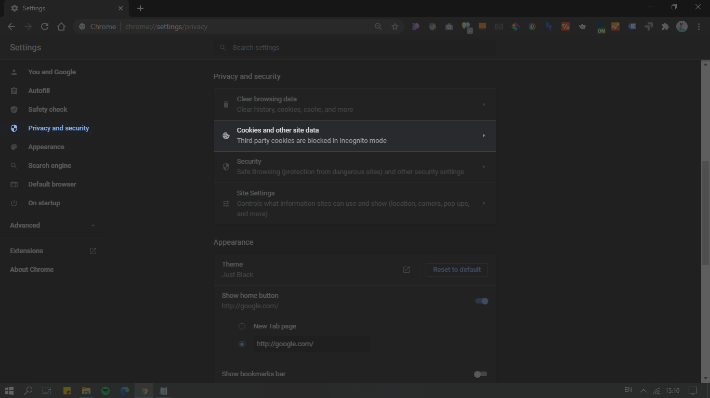Click the trash icon beside Clear browsing data
710x398 pixels.
(226, 104)
